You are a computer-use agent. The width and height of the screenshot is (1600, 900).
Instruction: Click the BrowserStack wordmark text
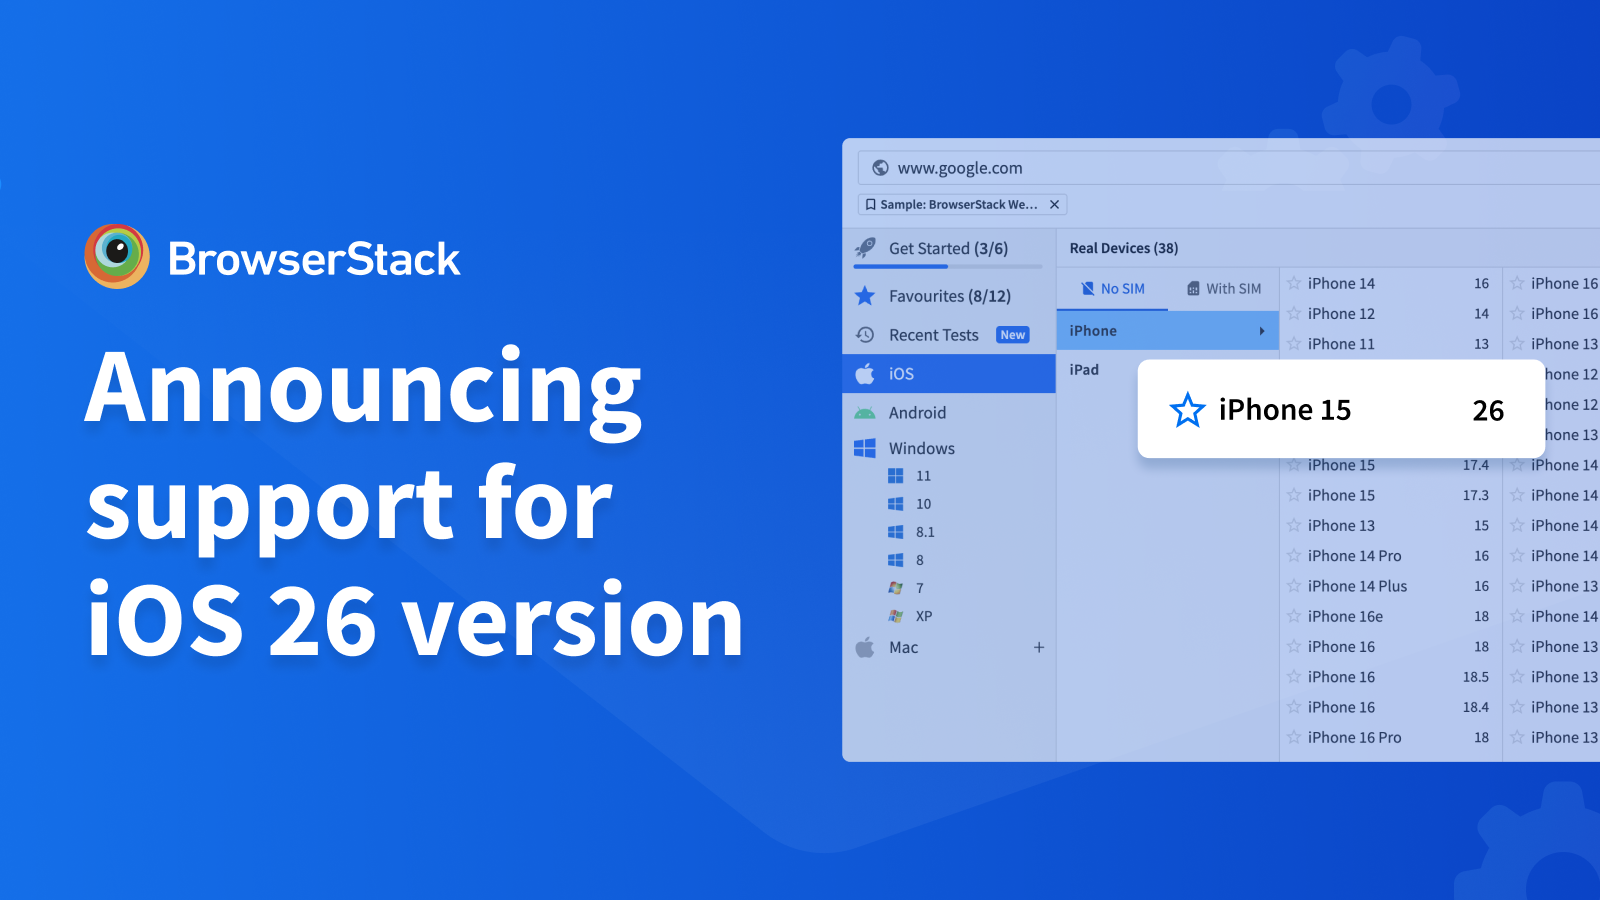pos(314,259)
